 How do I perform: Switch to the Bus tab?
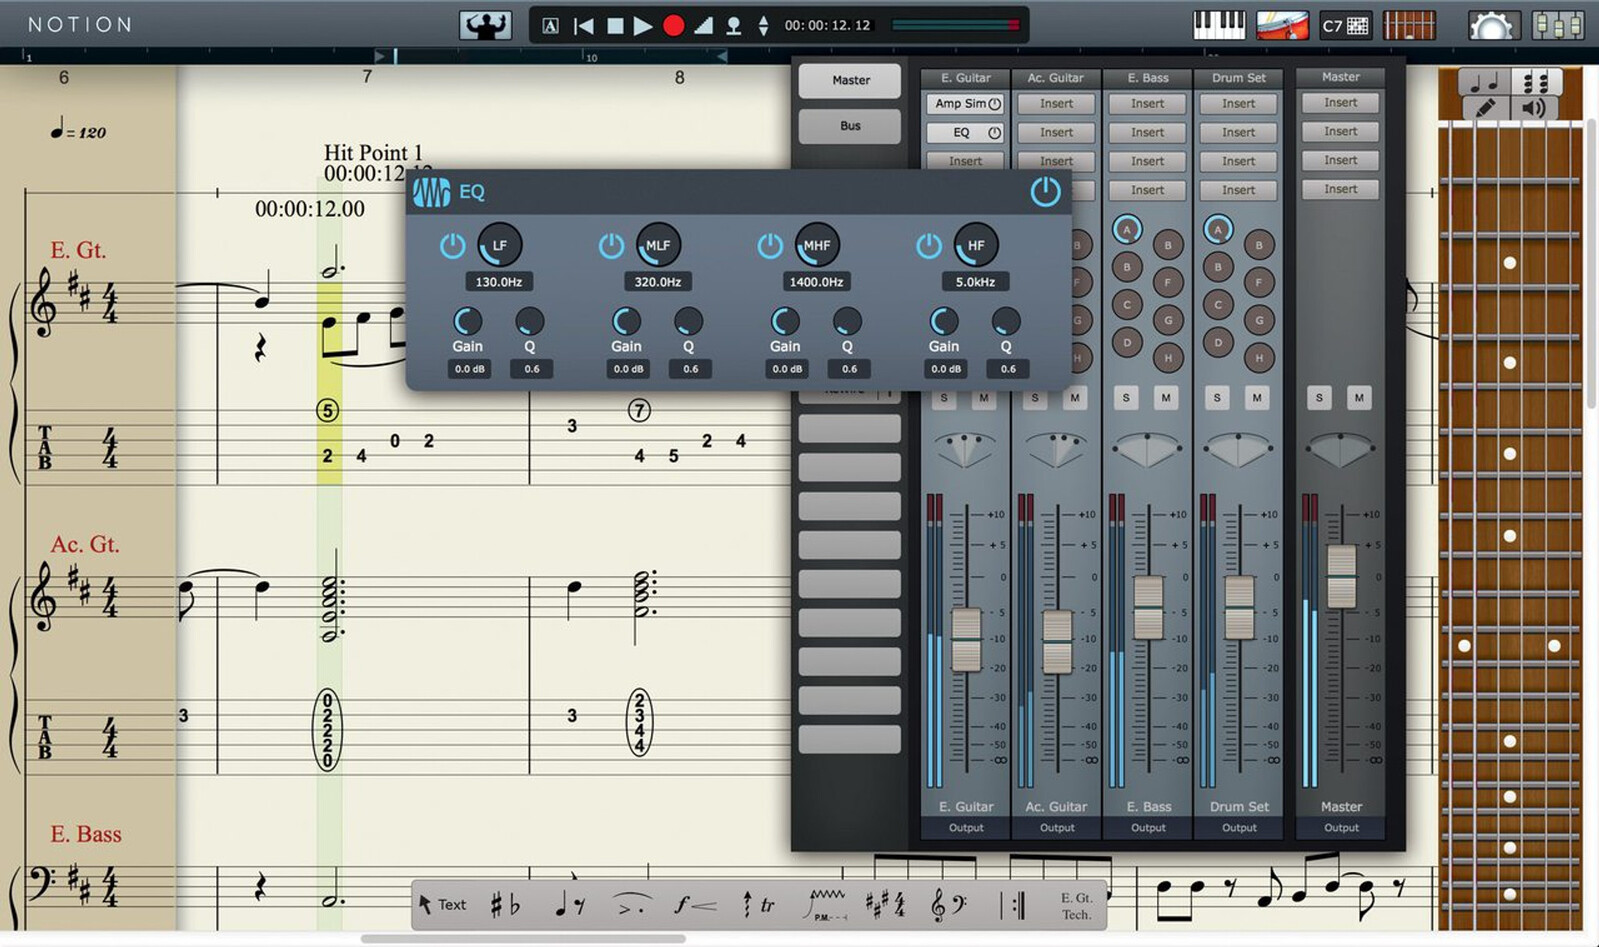[x=850, y=126]
